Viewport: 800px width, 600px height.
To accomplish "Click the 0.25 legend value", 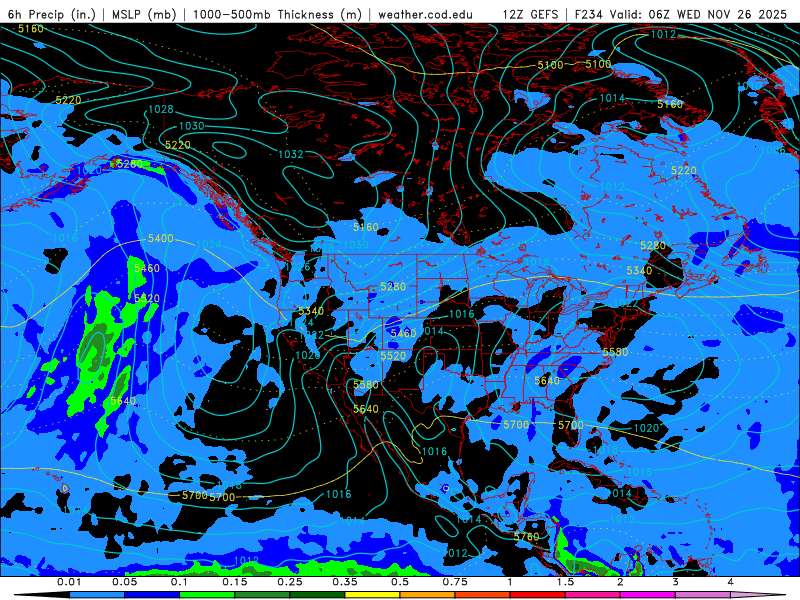I will coord(290,582).
